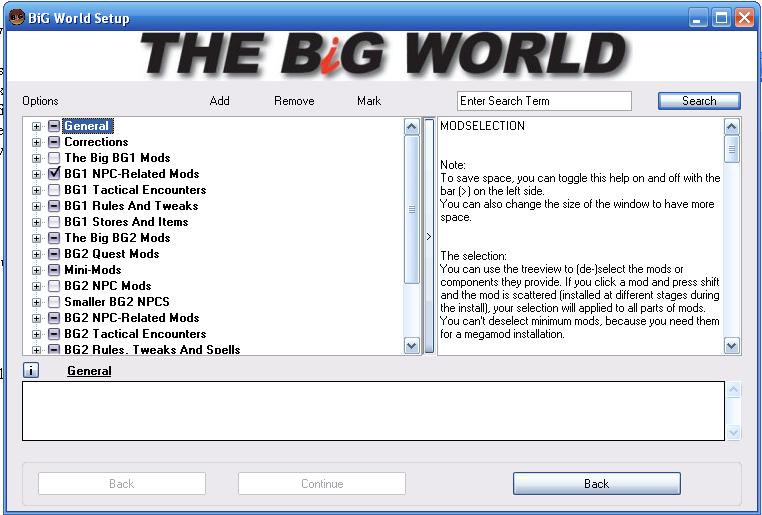Expand The Big BG1 Mods node

pyautogui.click(x=36, y=158)
